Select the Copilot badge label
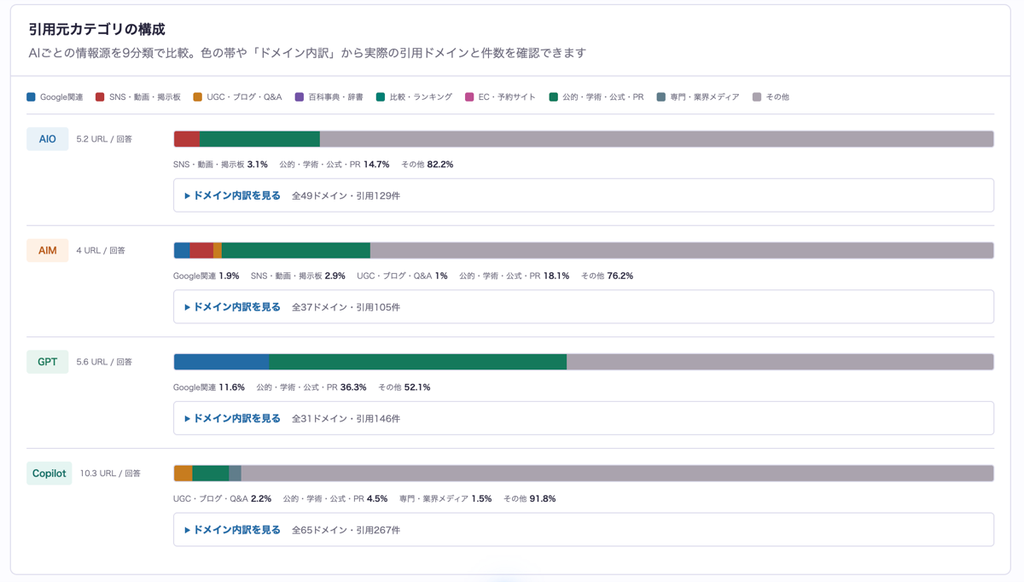 pyautogui.click(x=49, y=473)
